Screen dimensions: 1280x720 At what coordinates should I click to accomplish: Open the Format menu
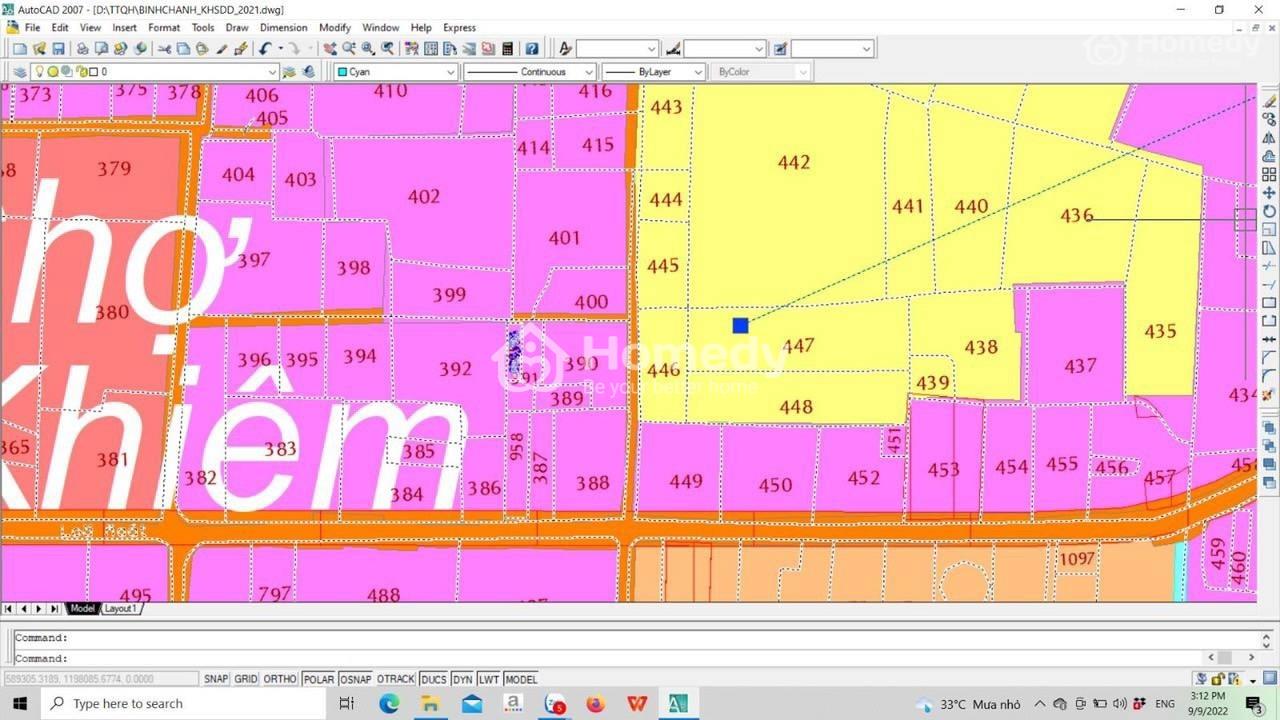click(x=164, y=27)
